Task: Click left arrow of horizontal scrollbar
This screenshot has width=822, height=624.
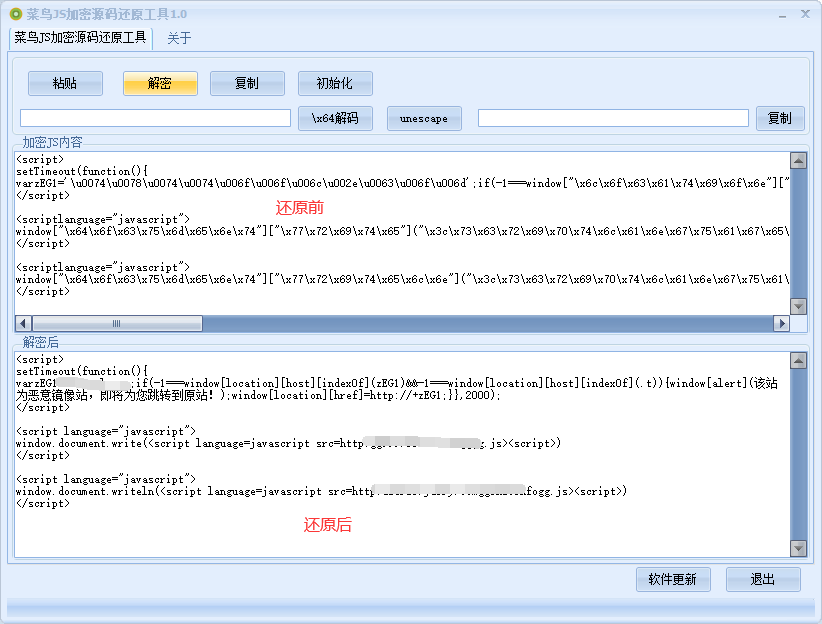Action: coord(23,324)
